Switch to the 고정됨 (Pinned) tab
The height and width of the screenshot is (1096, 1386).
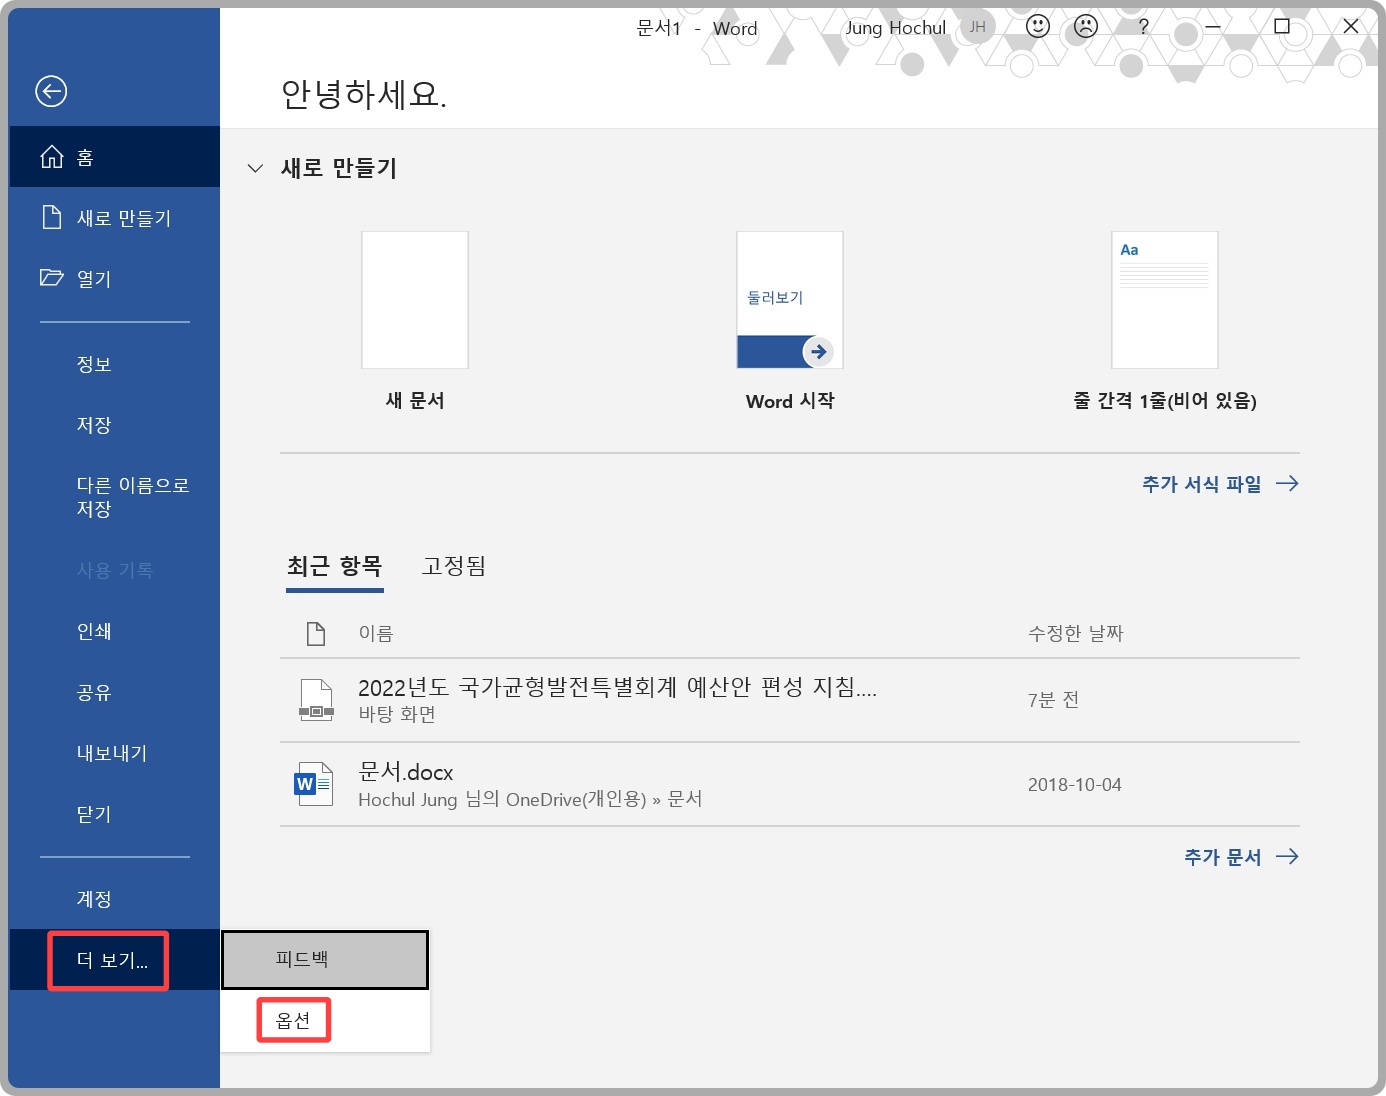(x=454, y=566)
